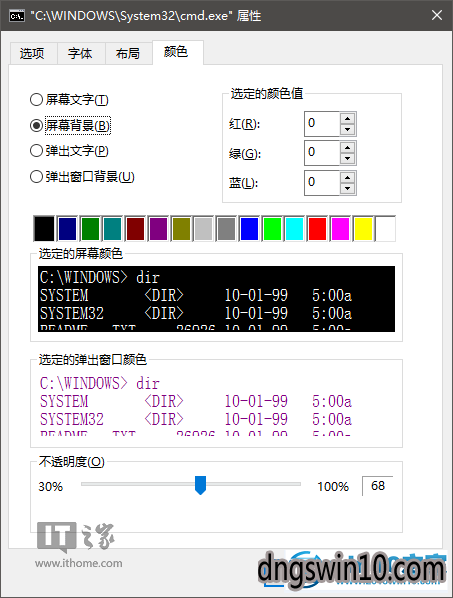The image size is (453, 598).
Task: Go to the 布局 tab
Action: tap(129, 53)
